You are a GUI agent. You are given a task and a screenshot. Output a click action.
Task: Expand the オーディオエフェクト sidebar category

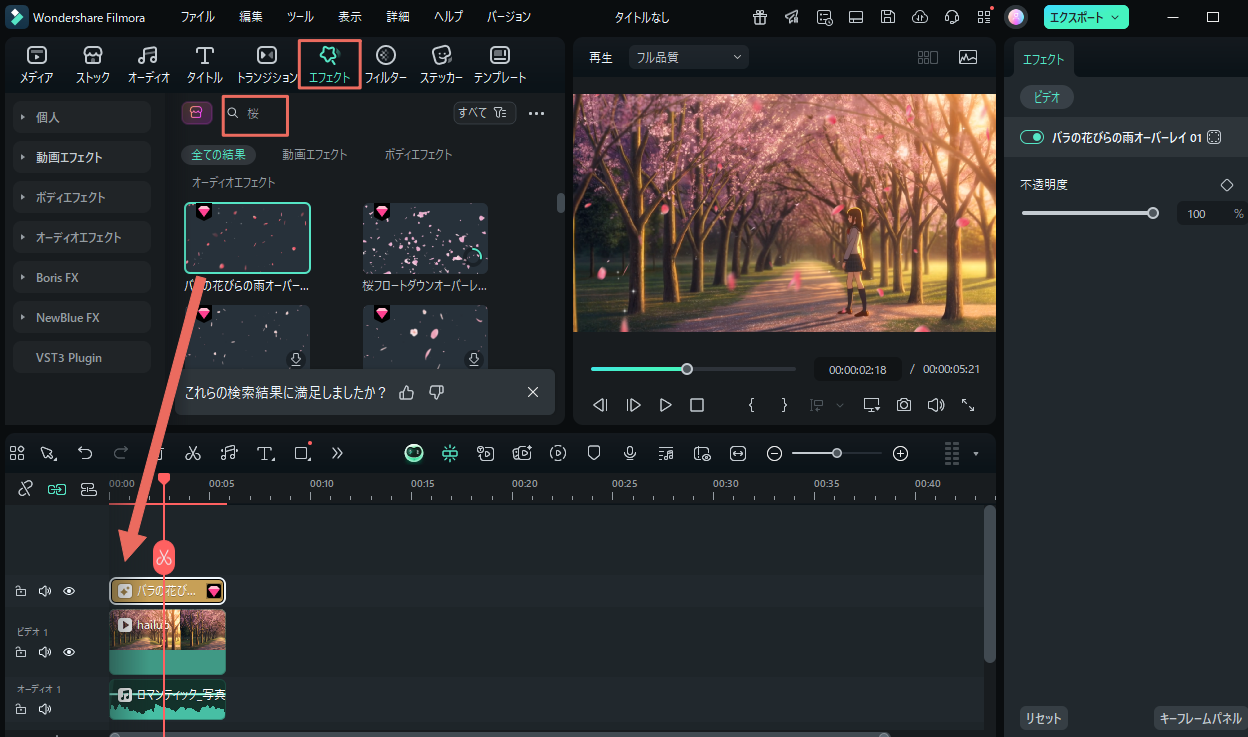click(x=82, y=237)
